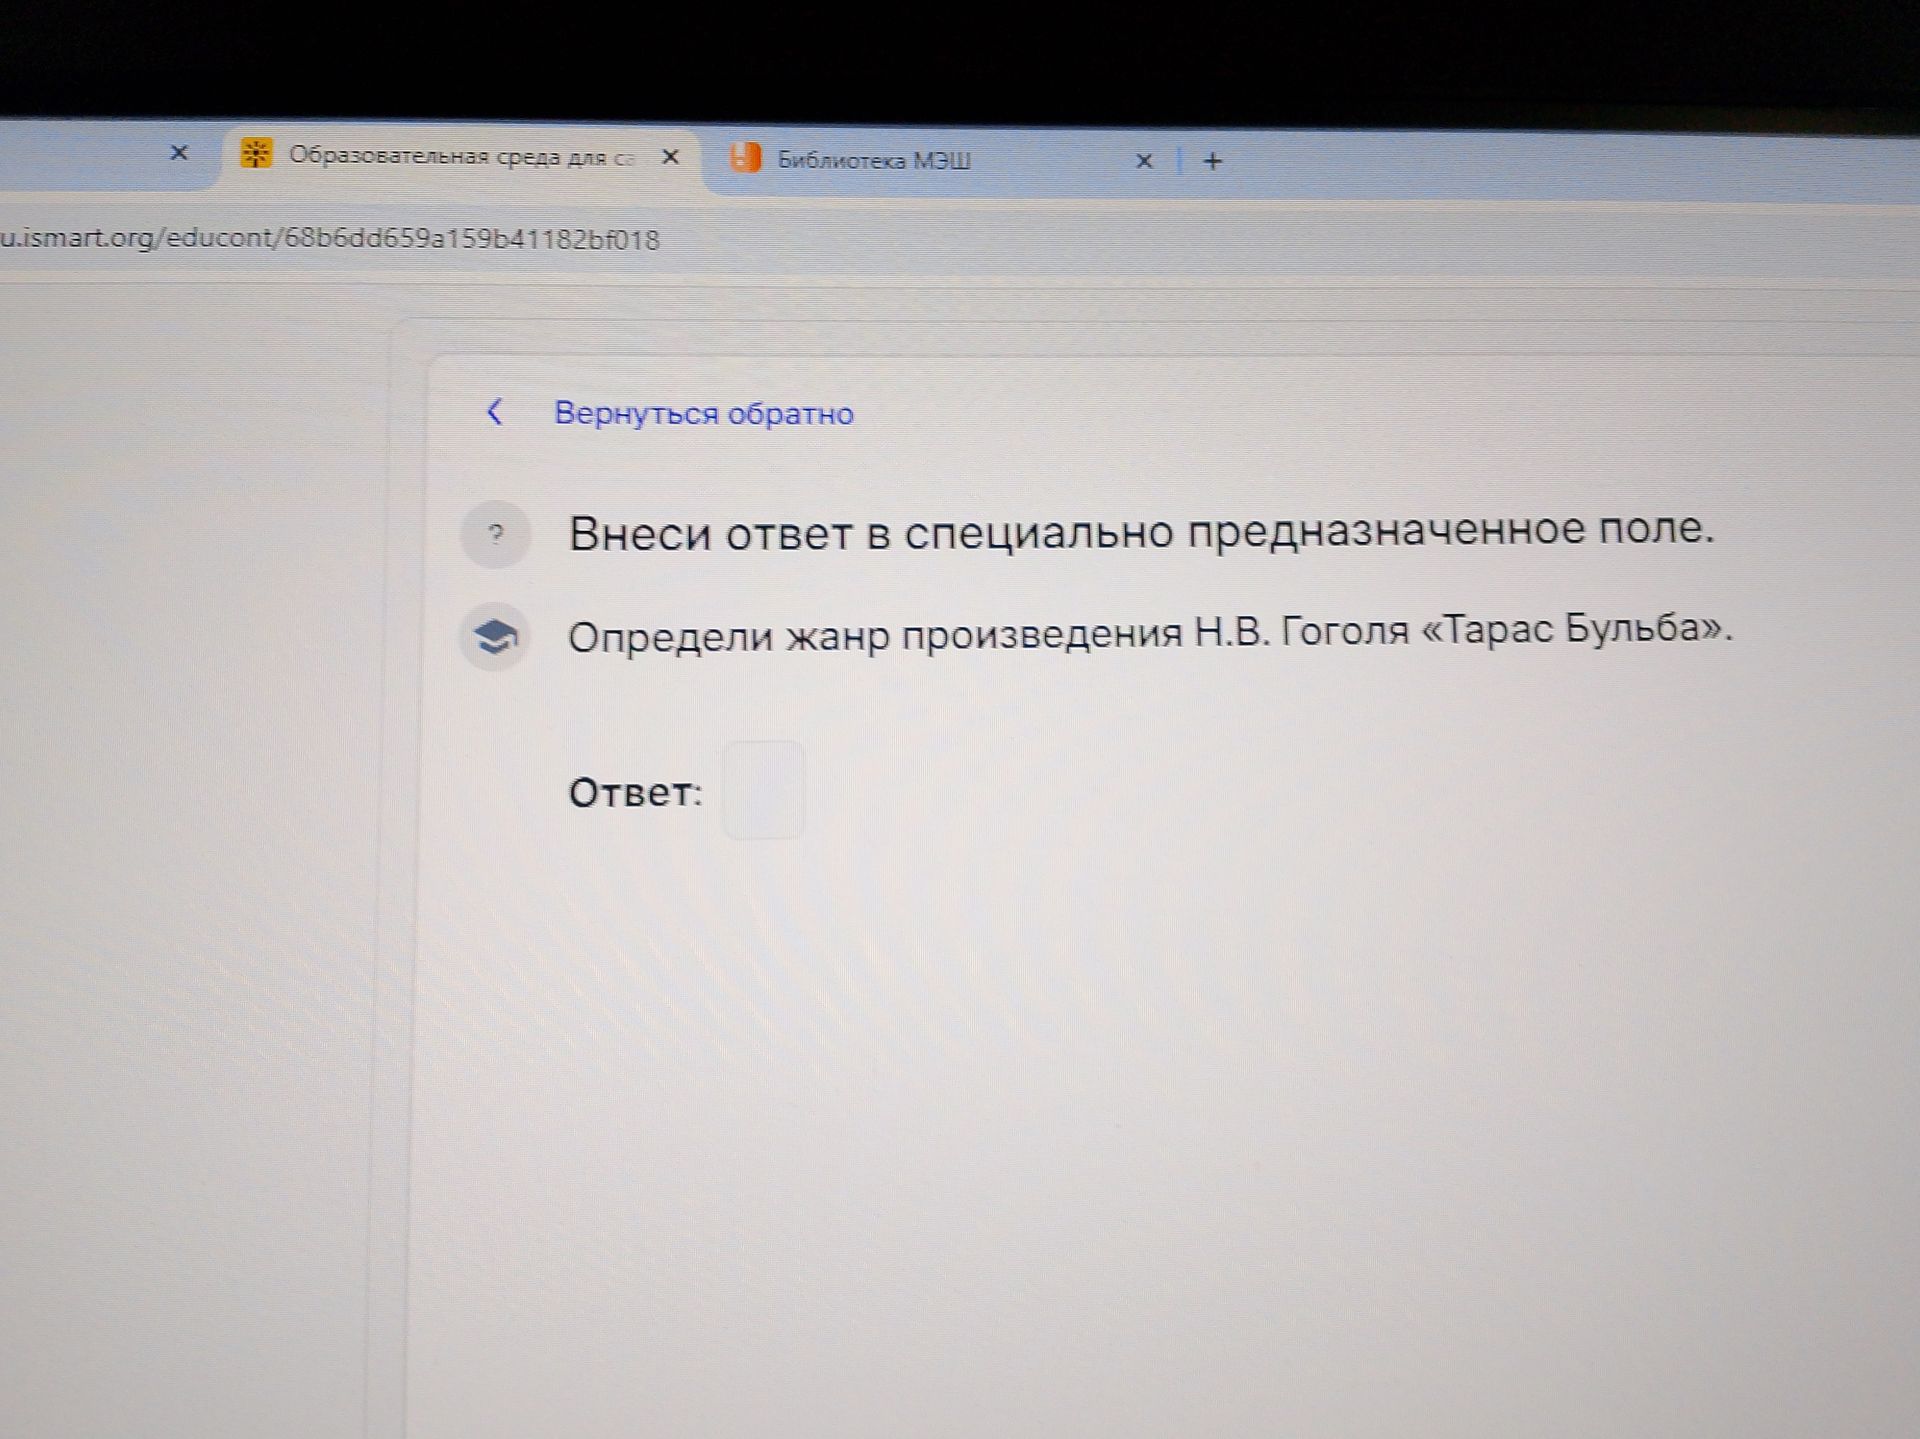
Task: Click the orange favicon of Образовательная среда tab
Action: (x=256, y=154)
